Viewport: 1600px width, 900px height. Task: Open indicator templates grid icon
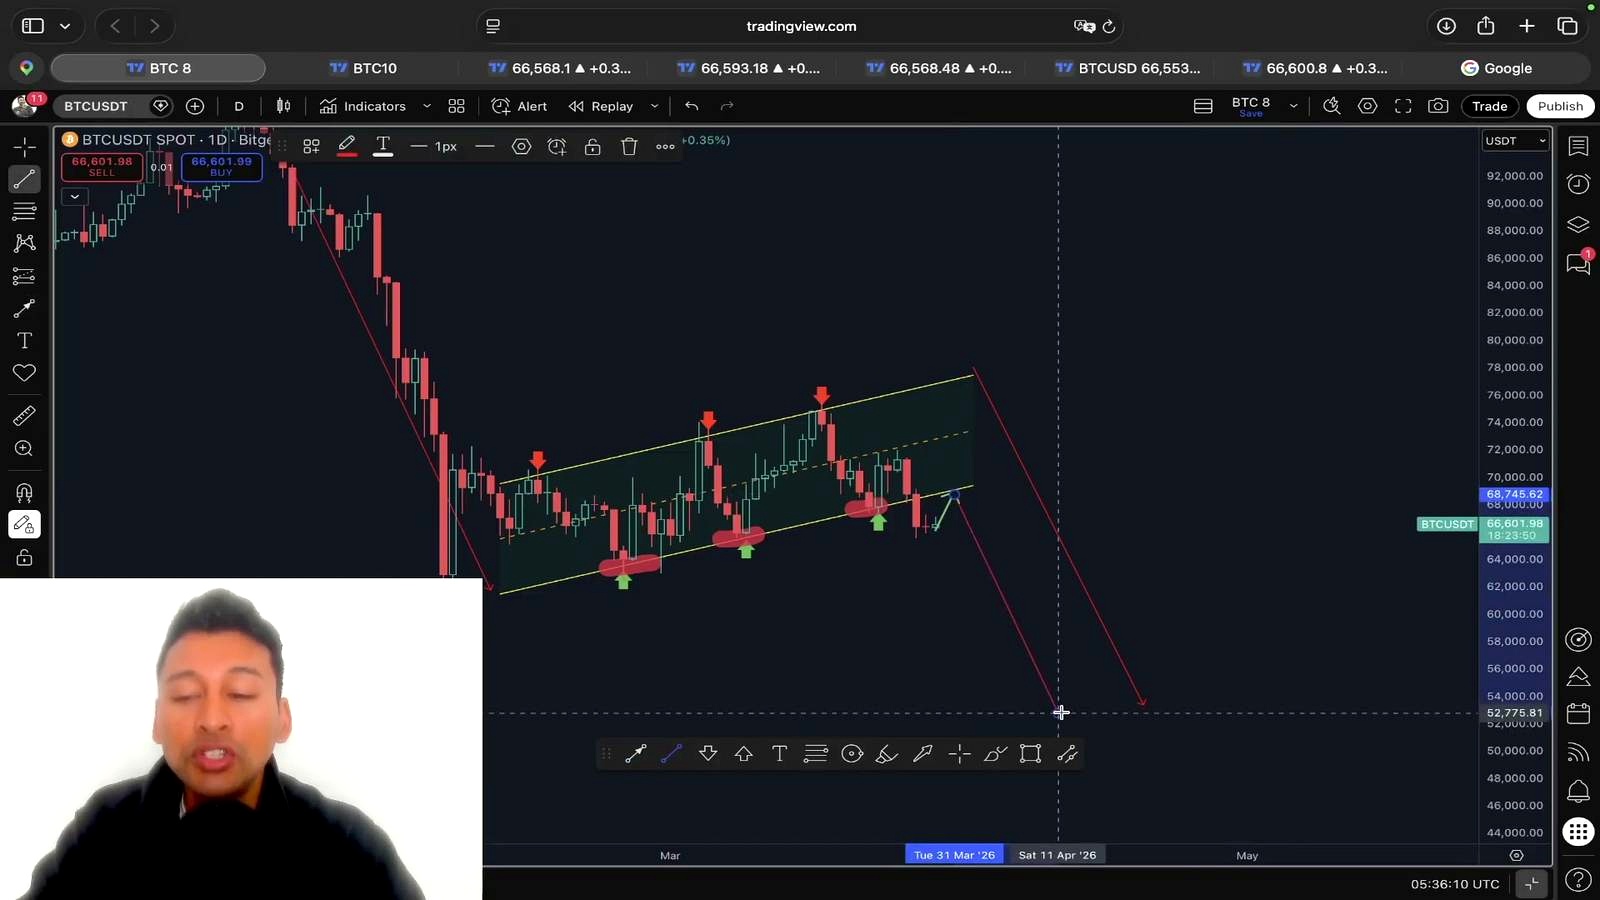pyautogui.click(x=456, y=106)
